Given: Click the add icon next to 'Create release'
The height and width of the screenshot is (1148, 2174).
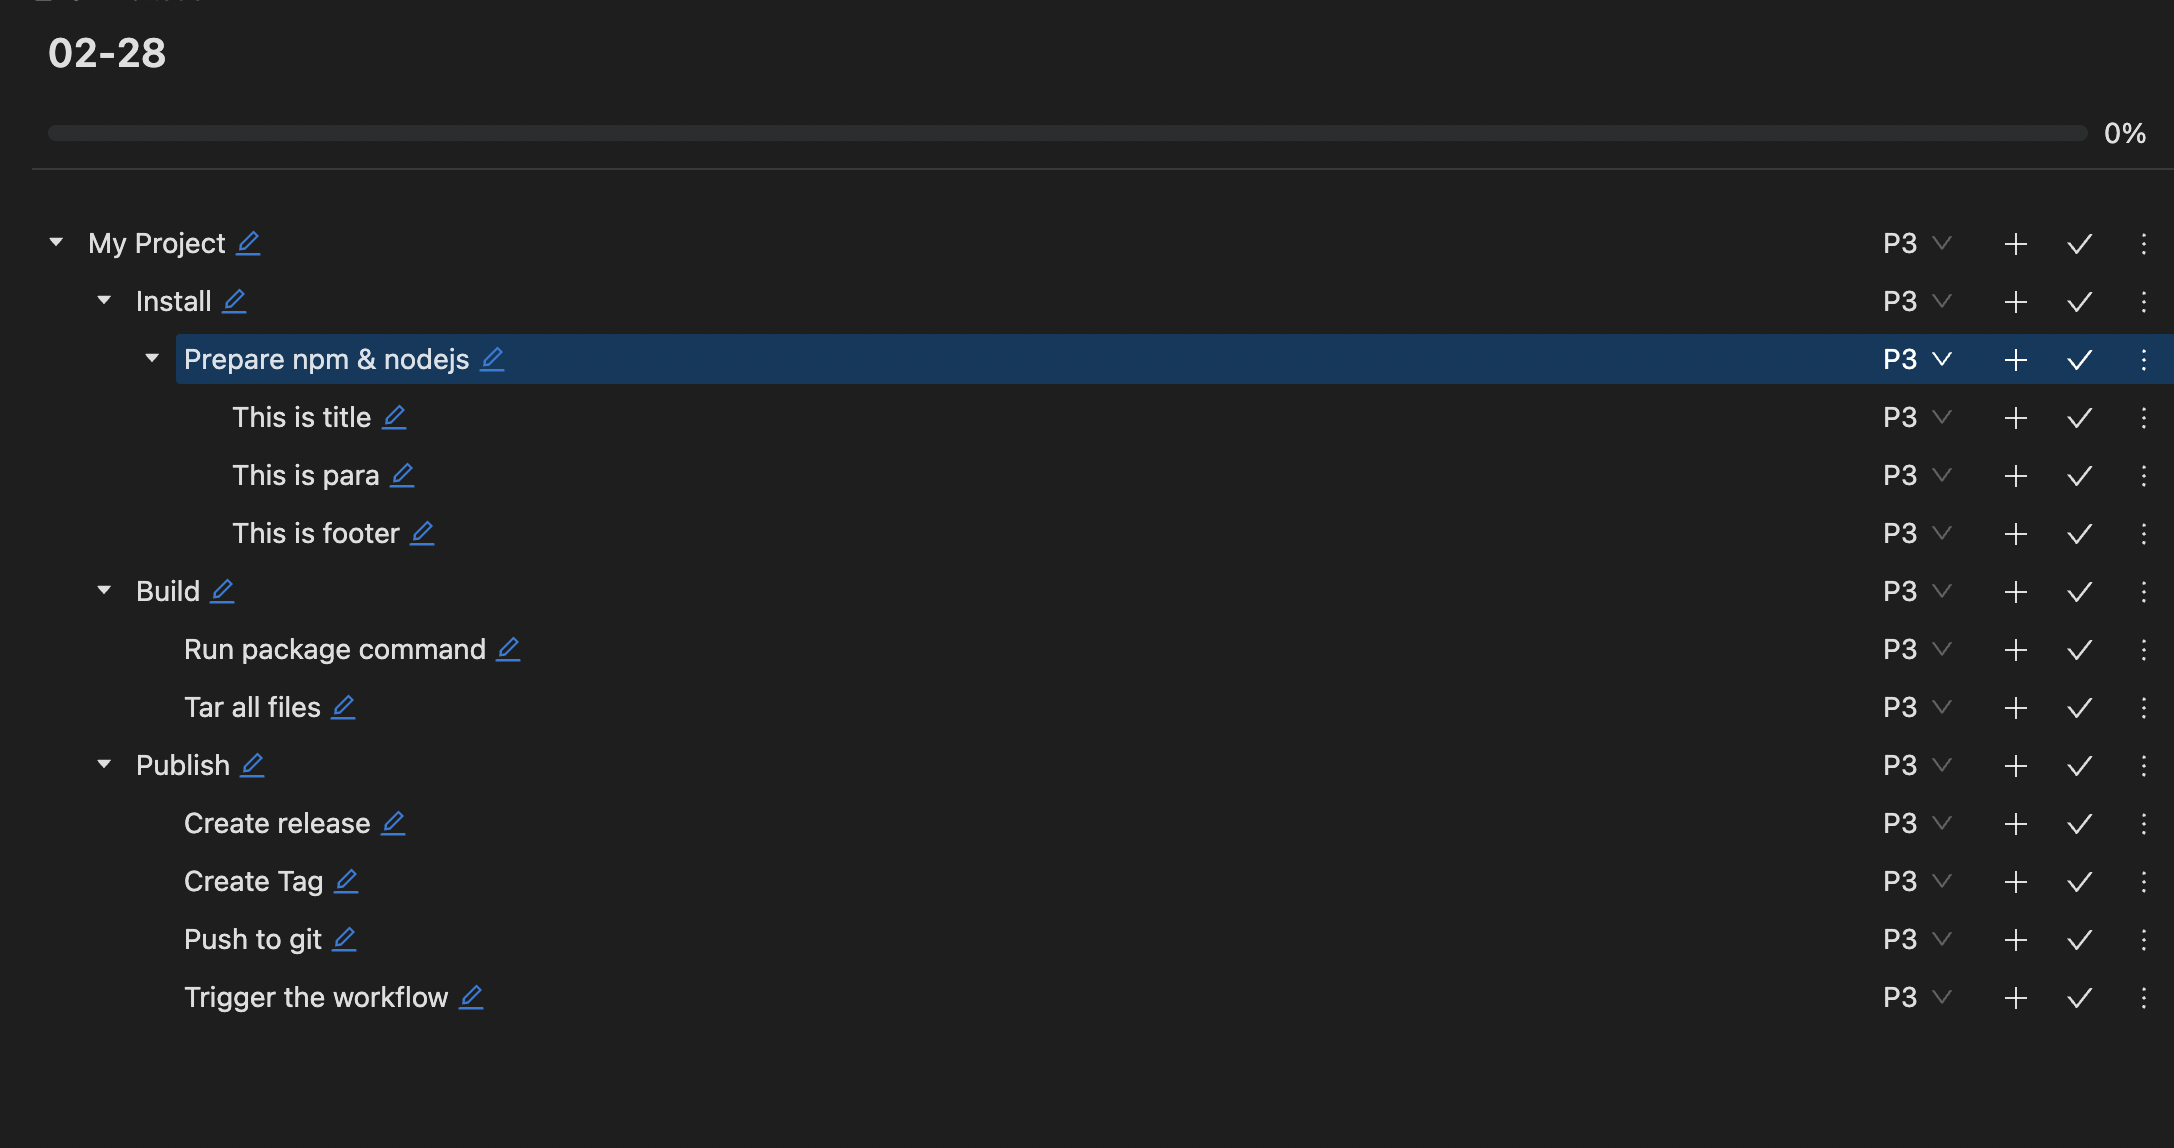Looking at the screenshot, I should click(x=2014, y=821).
